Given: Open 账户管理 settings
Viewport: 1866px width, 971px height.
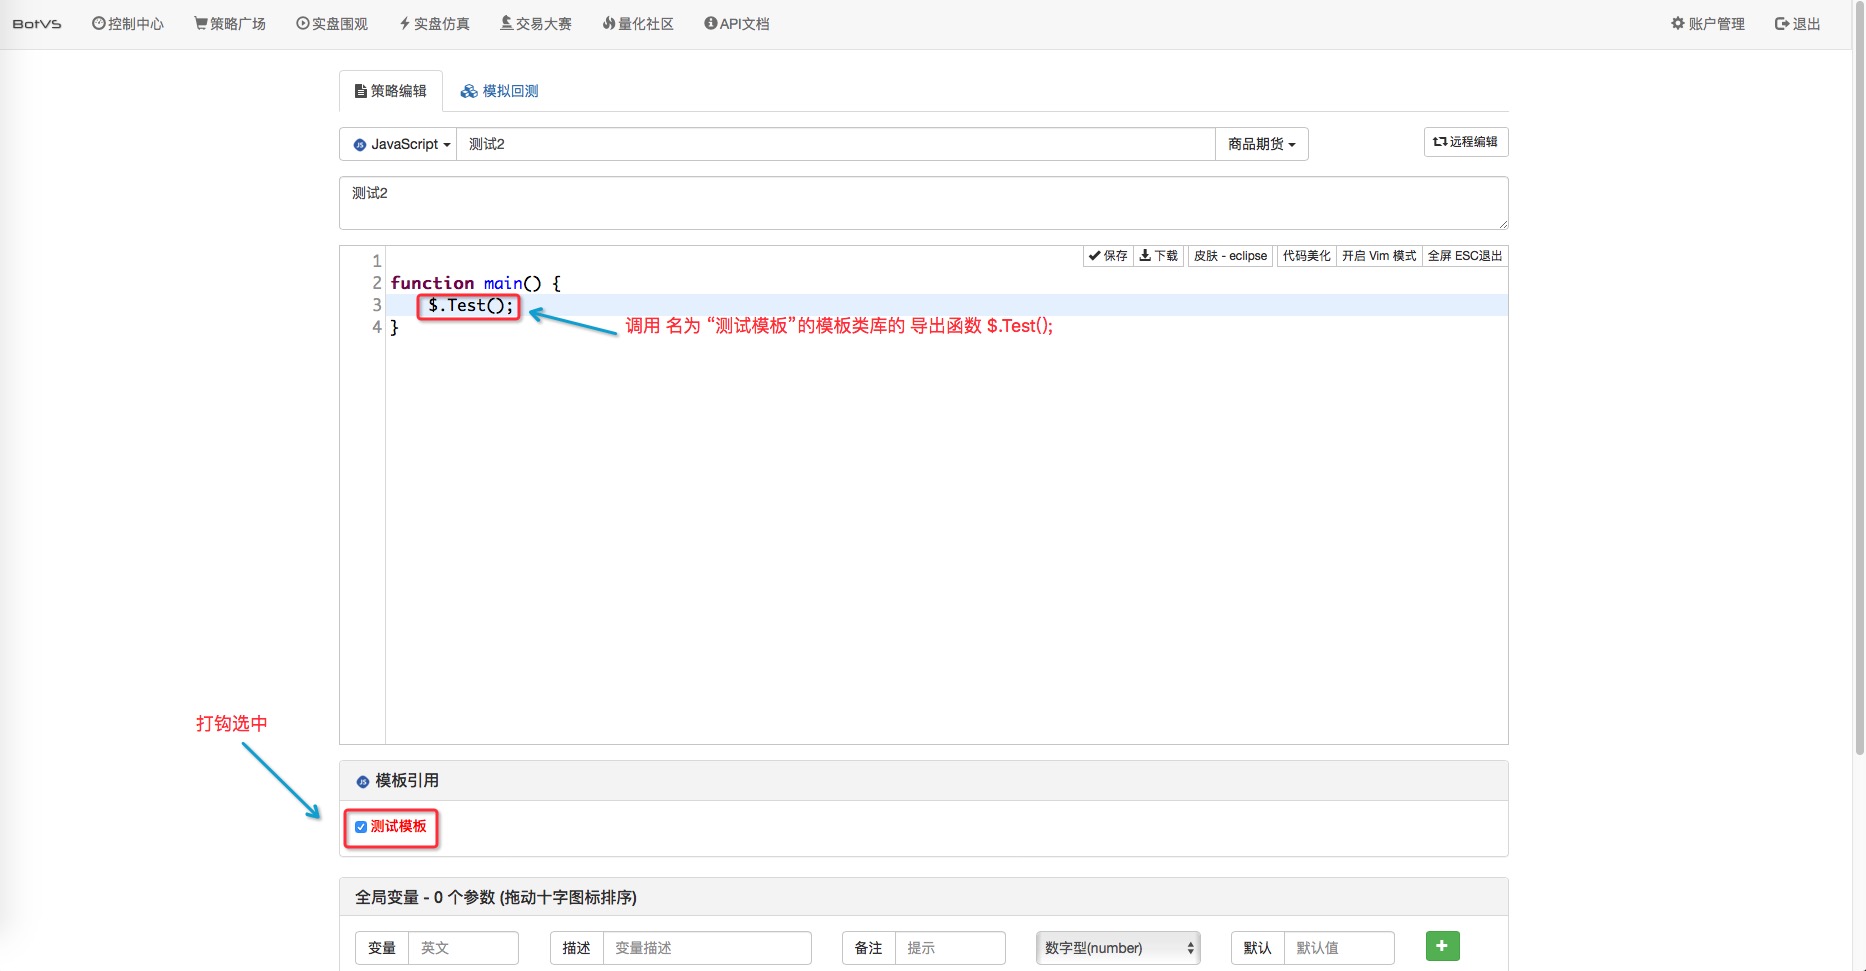Looking at the screenshot, I should [x=1708, y=24].
